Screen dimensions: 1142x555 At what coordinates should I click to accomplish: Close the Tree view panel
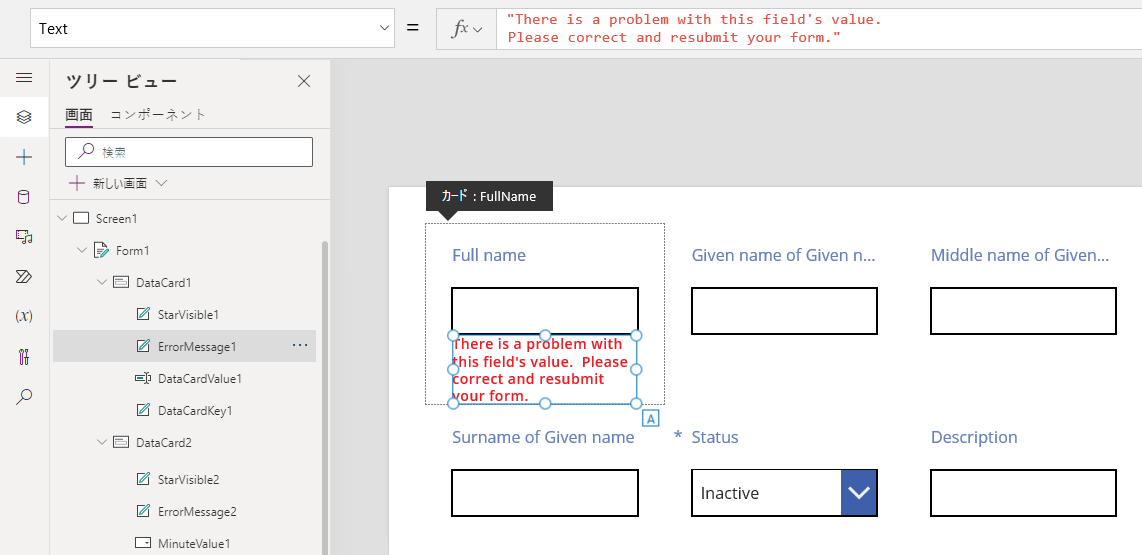pyautogui.click(x=304, y=81)
